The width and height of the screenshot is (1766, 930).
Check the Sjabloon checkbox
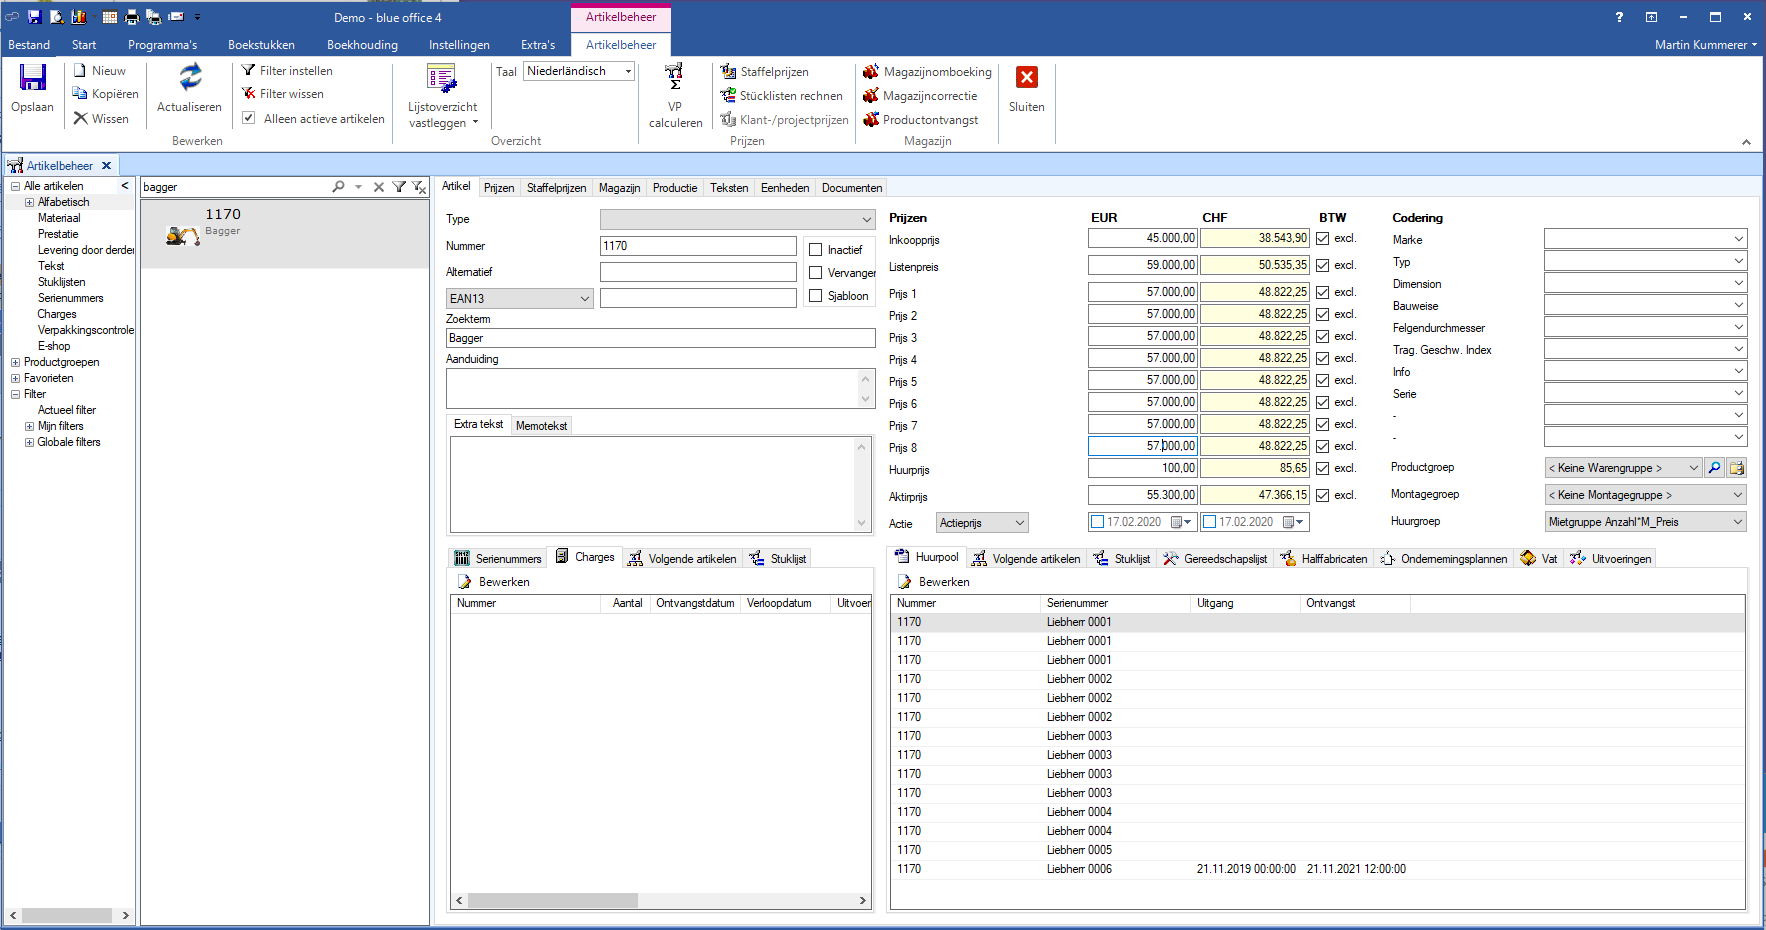(816, 296)
